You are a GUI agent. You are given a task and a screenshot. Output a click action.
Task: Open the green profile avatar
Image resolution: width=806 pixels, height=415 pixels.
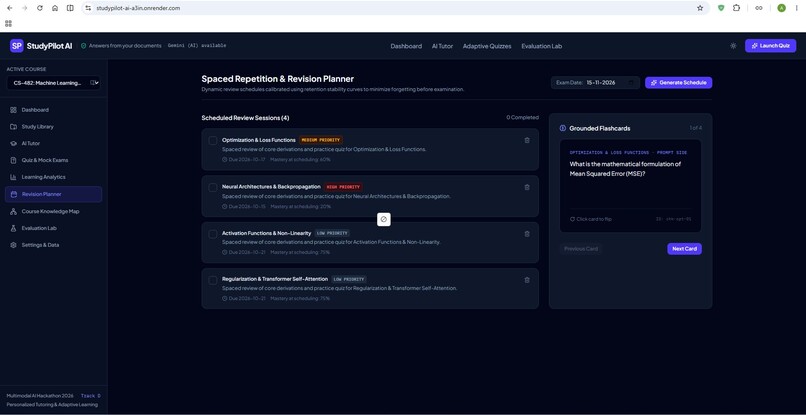[781, 8]
